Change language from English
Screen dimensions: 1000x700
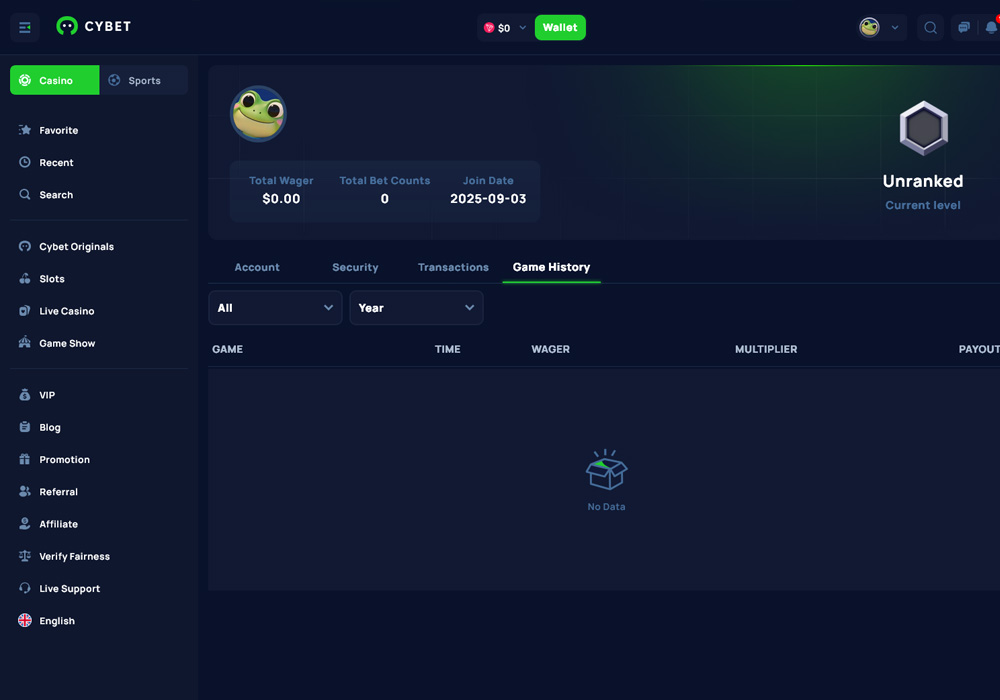click(x=57, y=621)
